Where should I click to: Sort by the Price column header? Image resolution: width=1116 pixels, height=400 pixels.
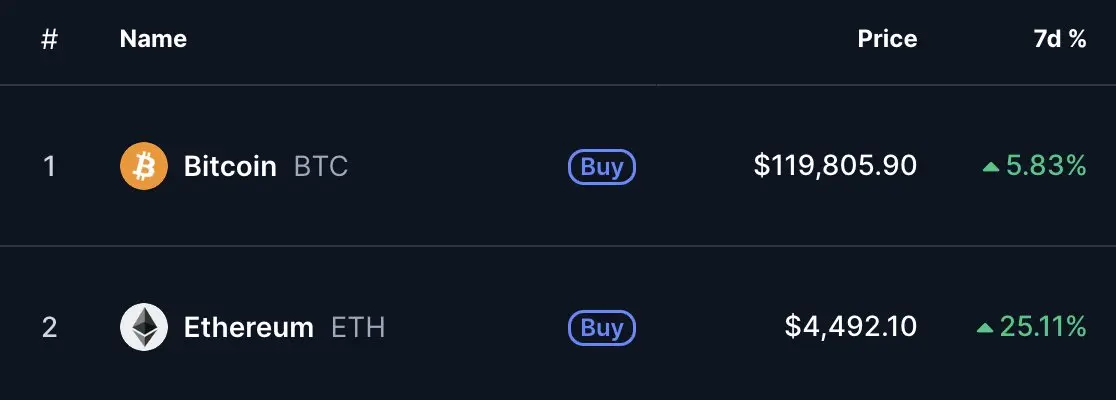click(887, 39)
